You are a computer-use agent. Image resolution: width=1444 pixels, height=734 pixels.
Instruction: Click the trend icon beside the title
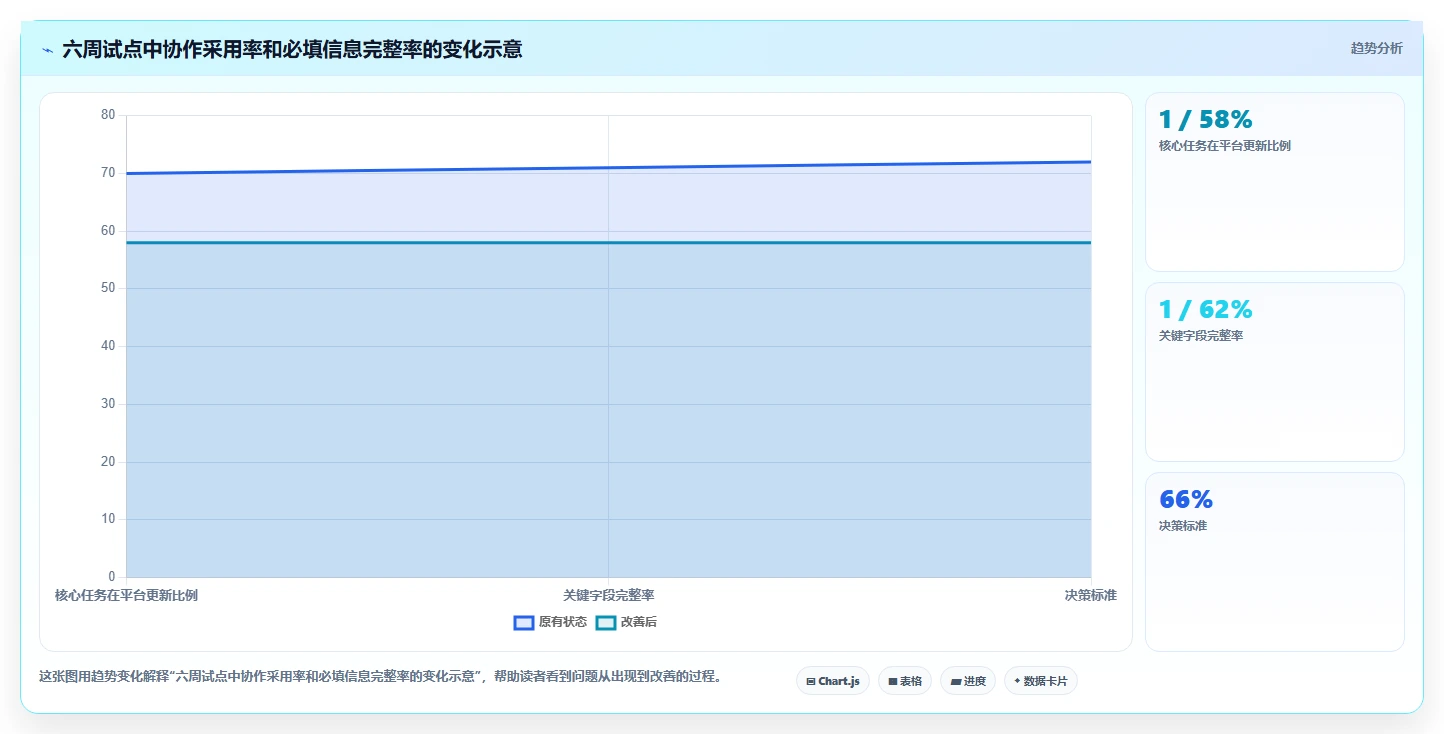[47, 50]
